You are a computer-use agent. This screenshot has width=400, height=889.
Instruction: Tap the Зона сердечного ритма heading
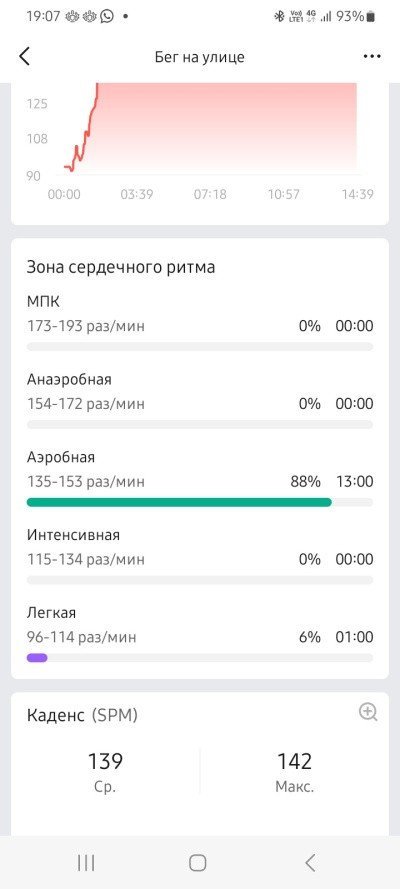[x=121, y=268]
